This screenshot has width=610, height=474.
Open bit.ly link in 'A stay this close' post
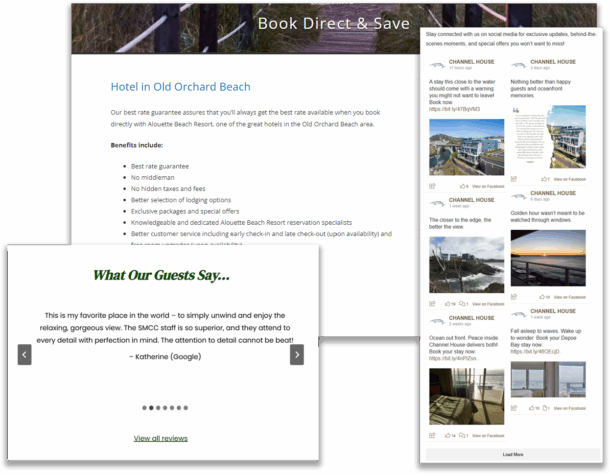(x=454, y=109)
